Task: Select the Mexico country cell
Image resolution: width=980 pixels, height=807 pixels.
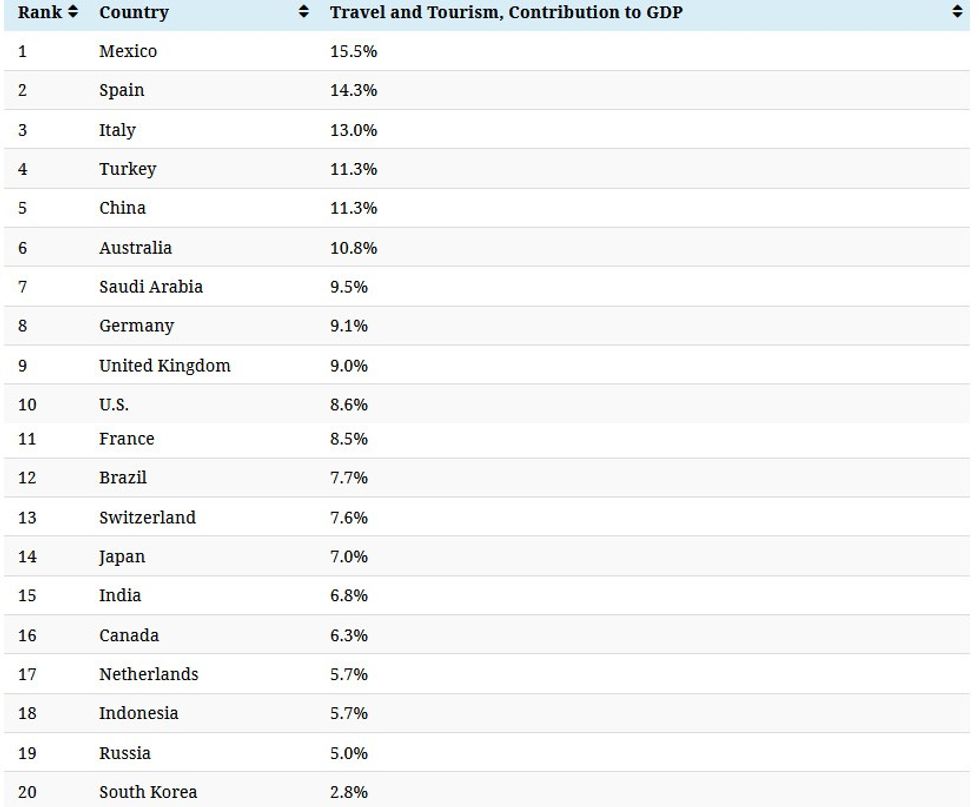Action: (128, 51)
